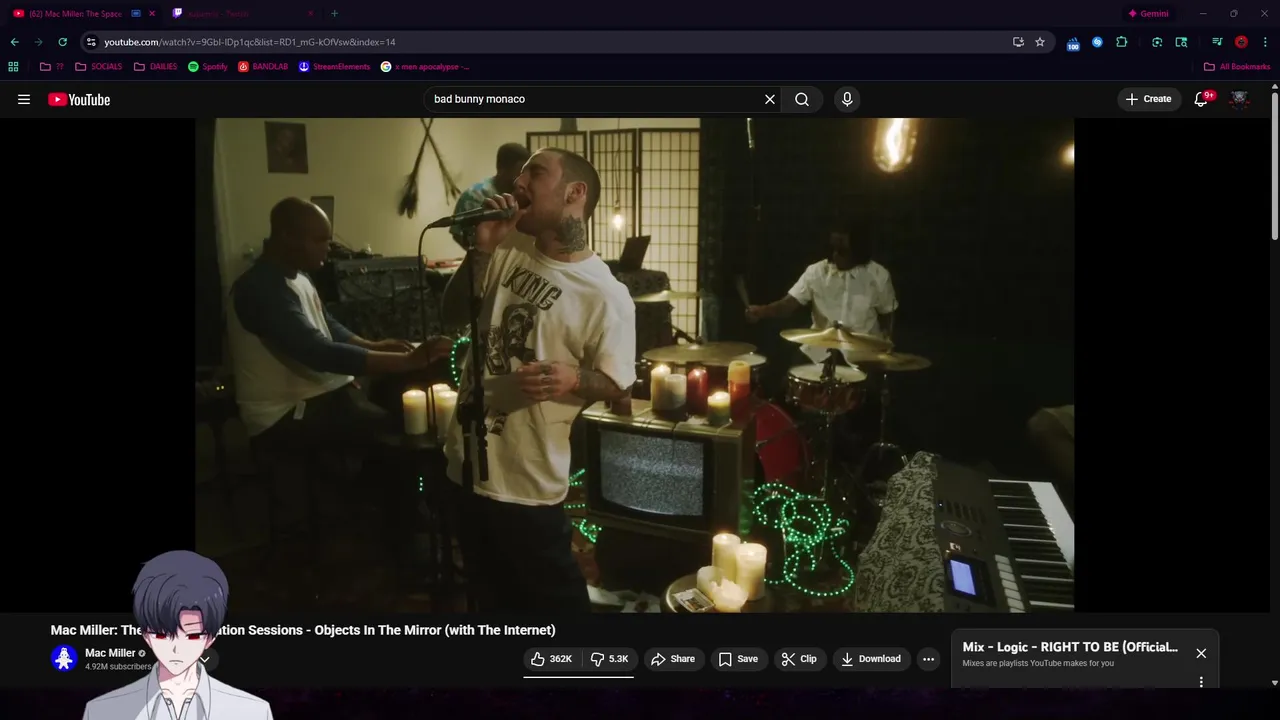This screenshot has width=1280, height=720.
Task: Open the Mac Miller channel name link
Action: coord(110,653)
